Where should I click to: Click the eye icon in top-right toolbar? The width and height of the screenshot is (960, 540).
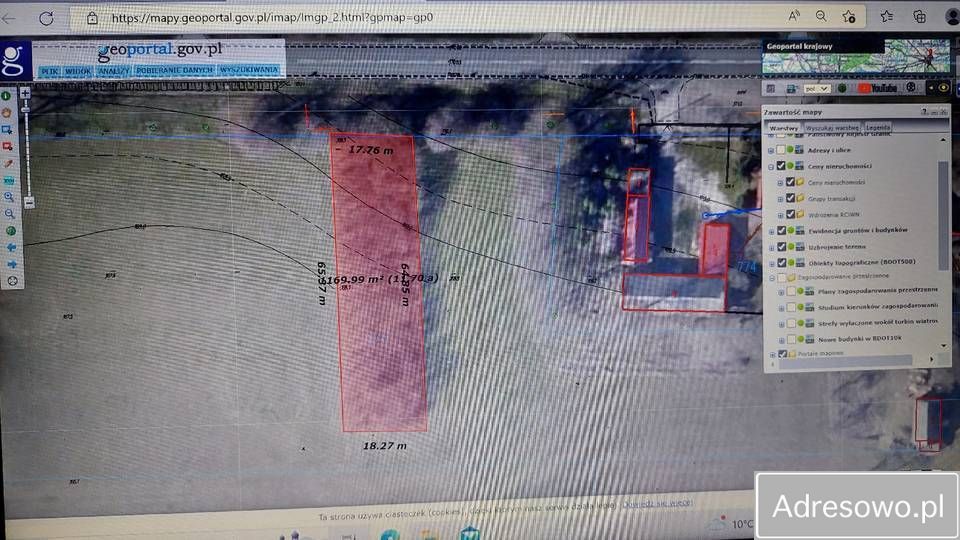pos(943,88)
